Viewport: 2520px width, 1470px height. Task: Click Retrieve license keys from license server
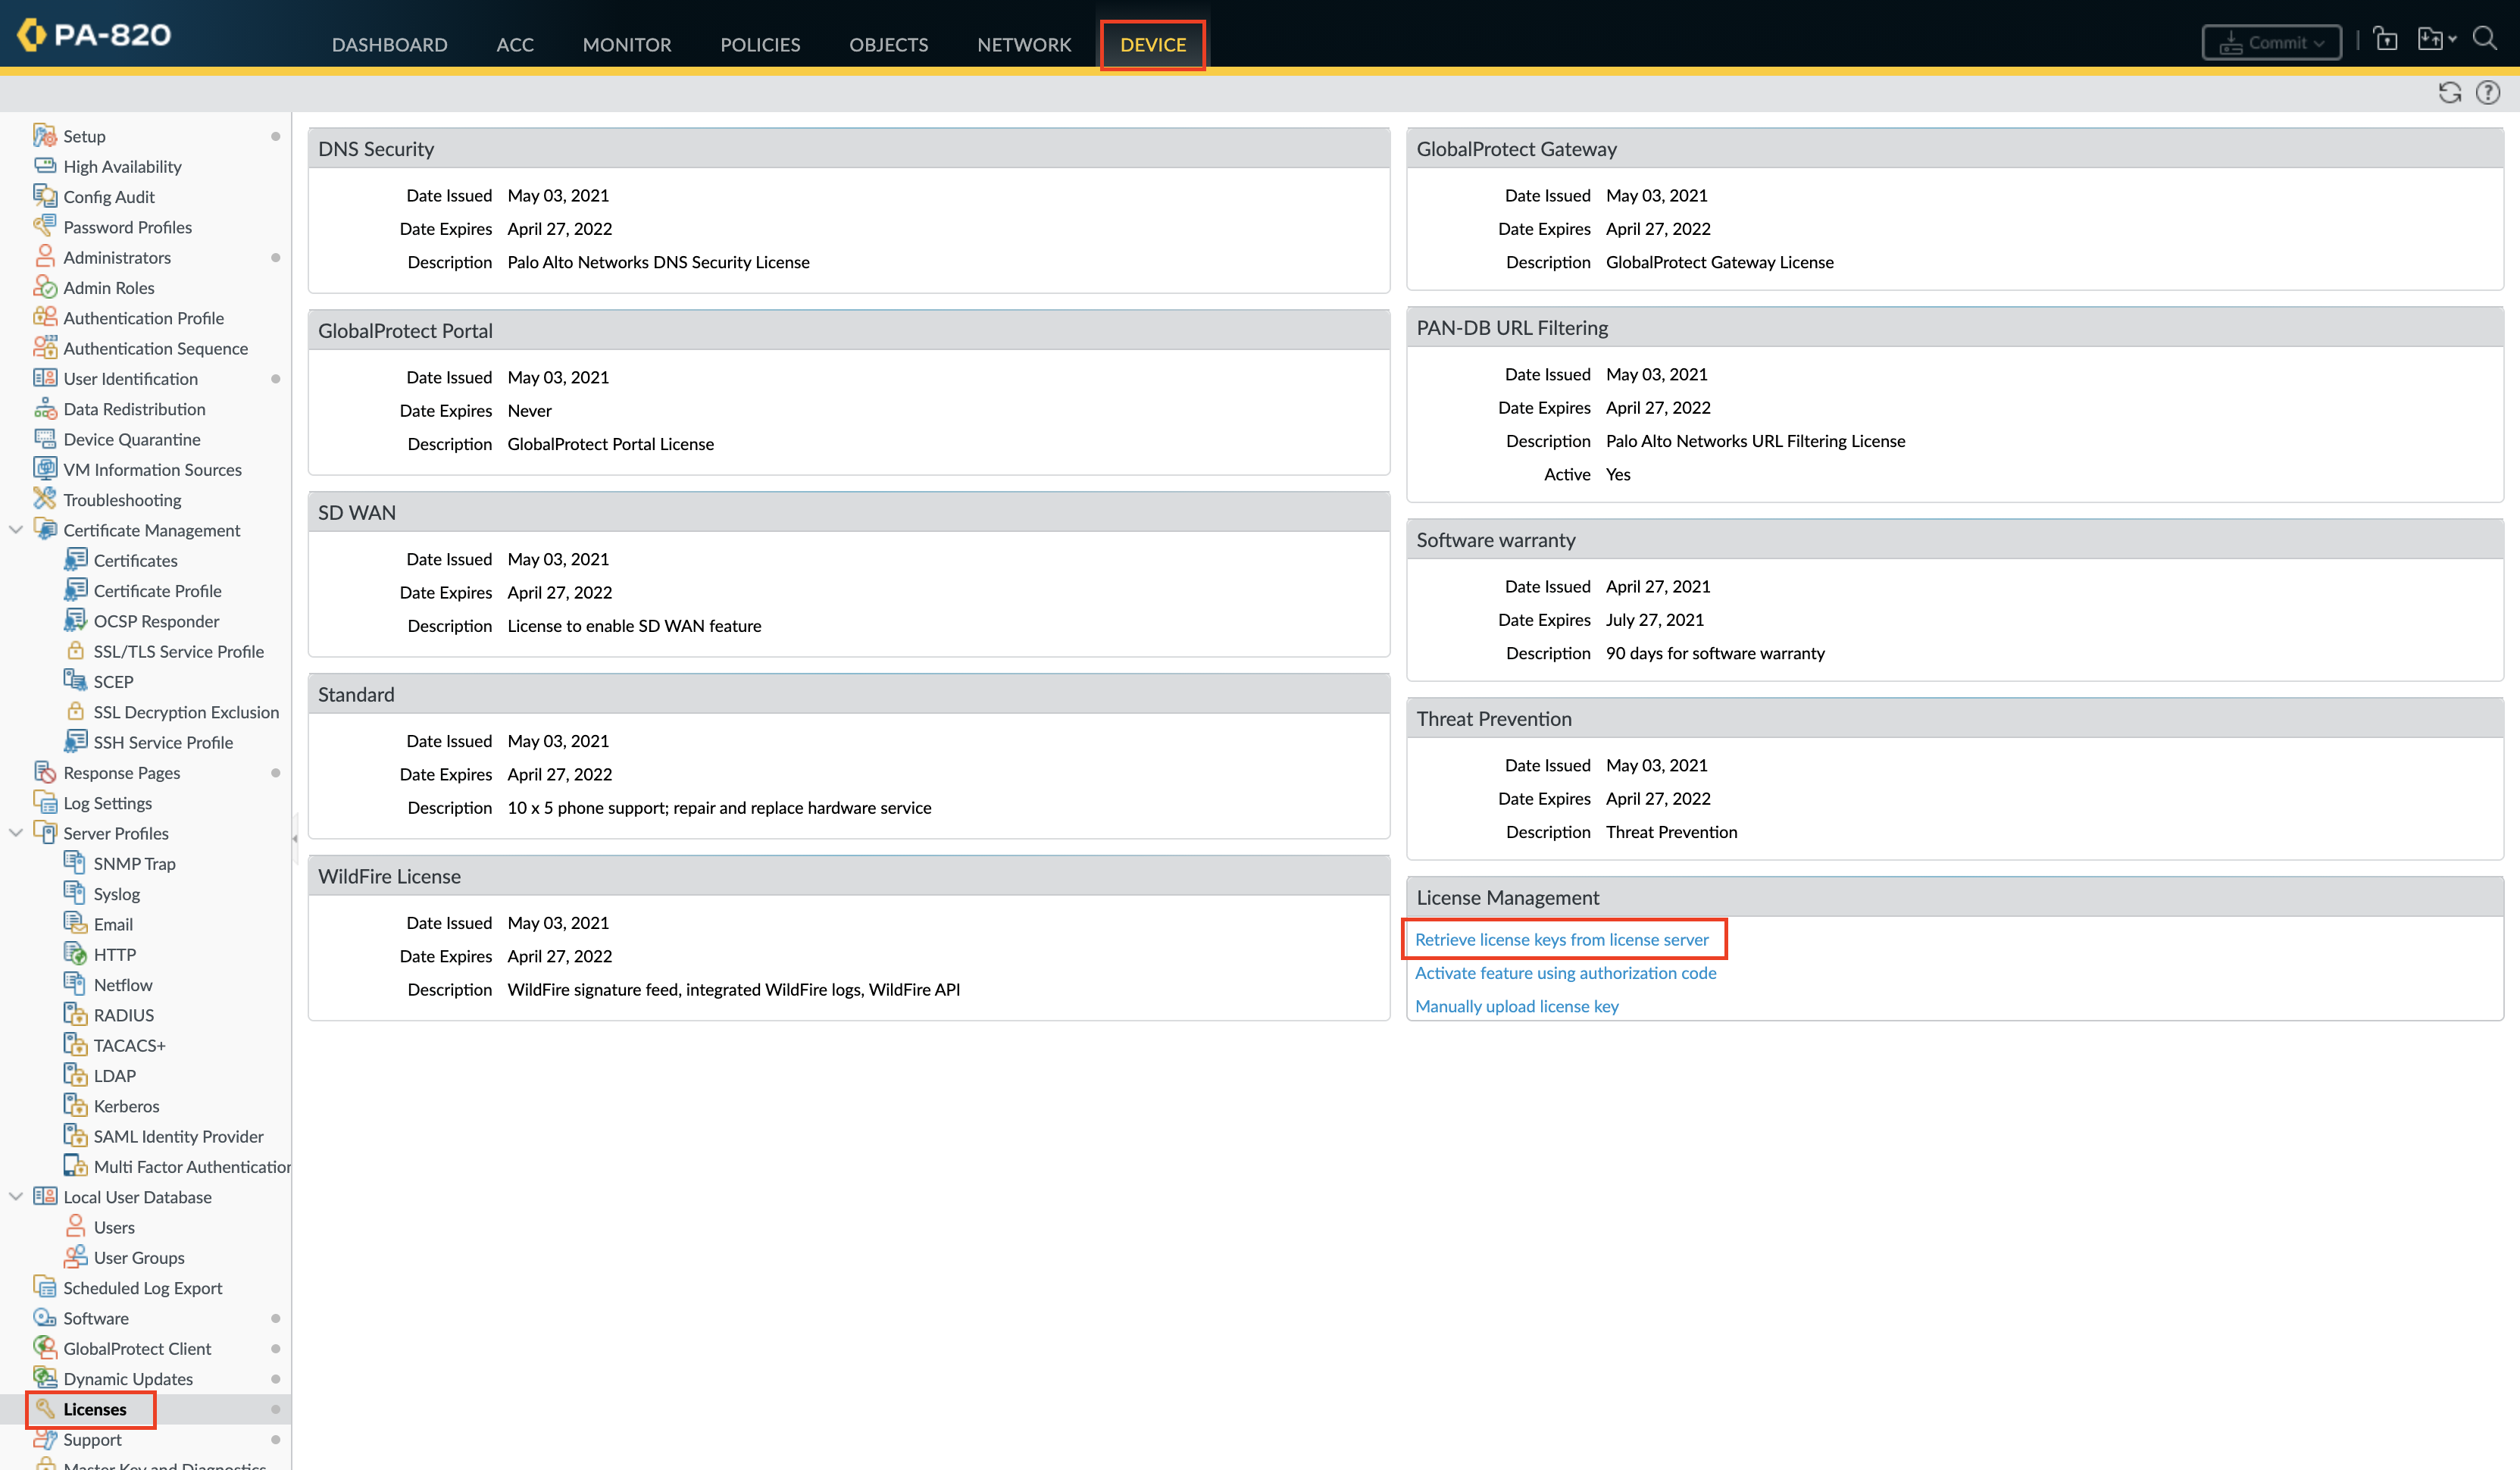[x=1561, y=939]
